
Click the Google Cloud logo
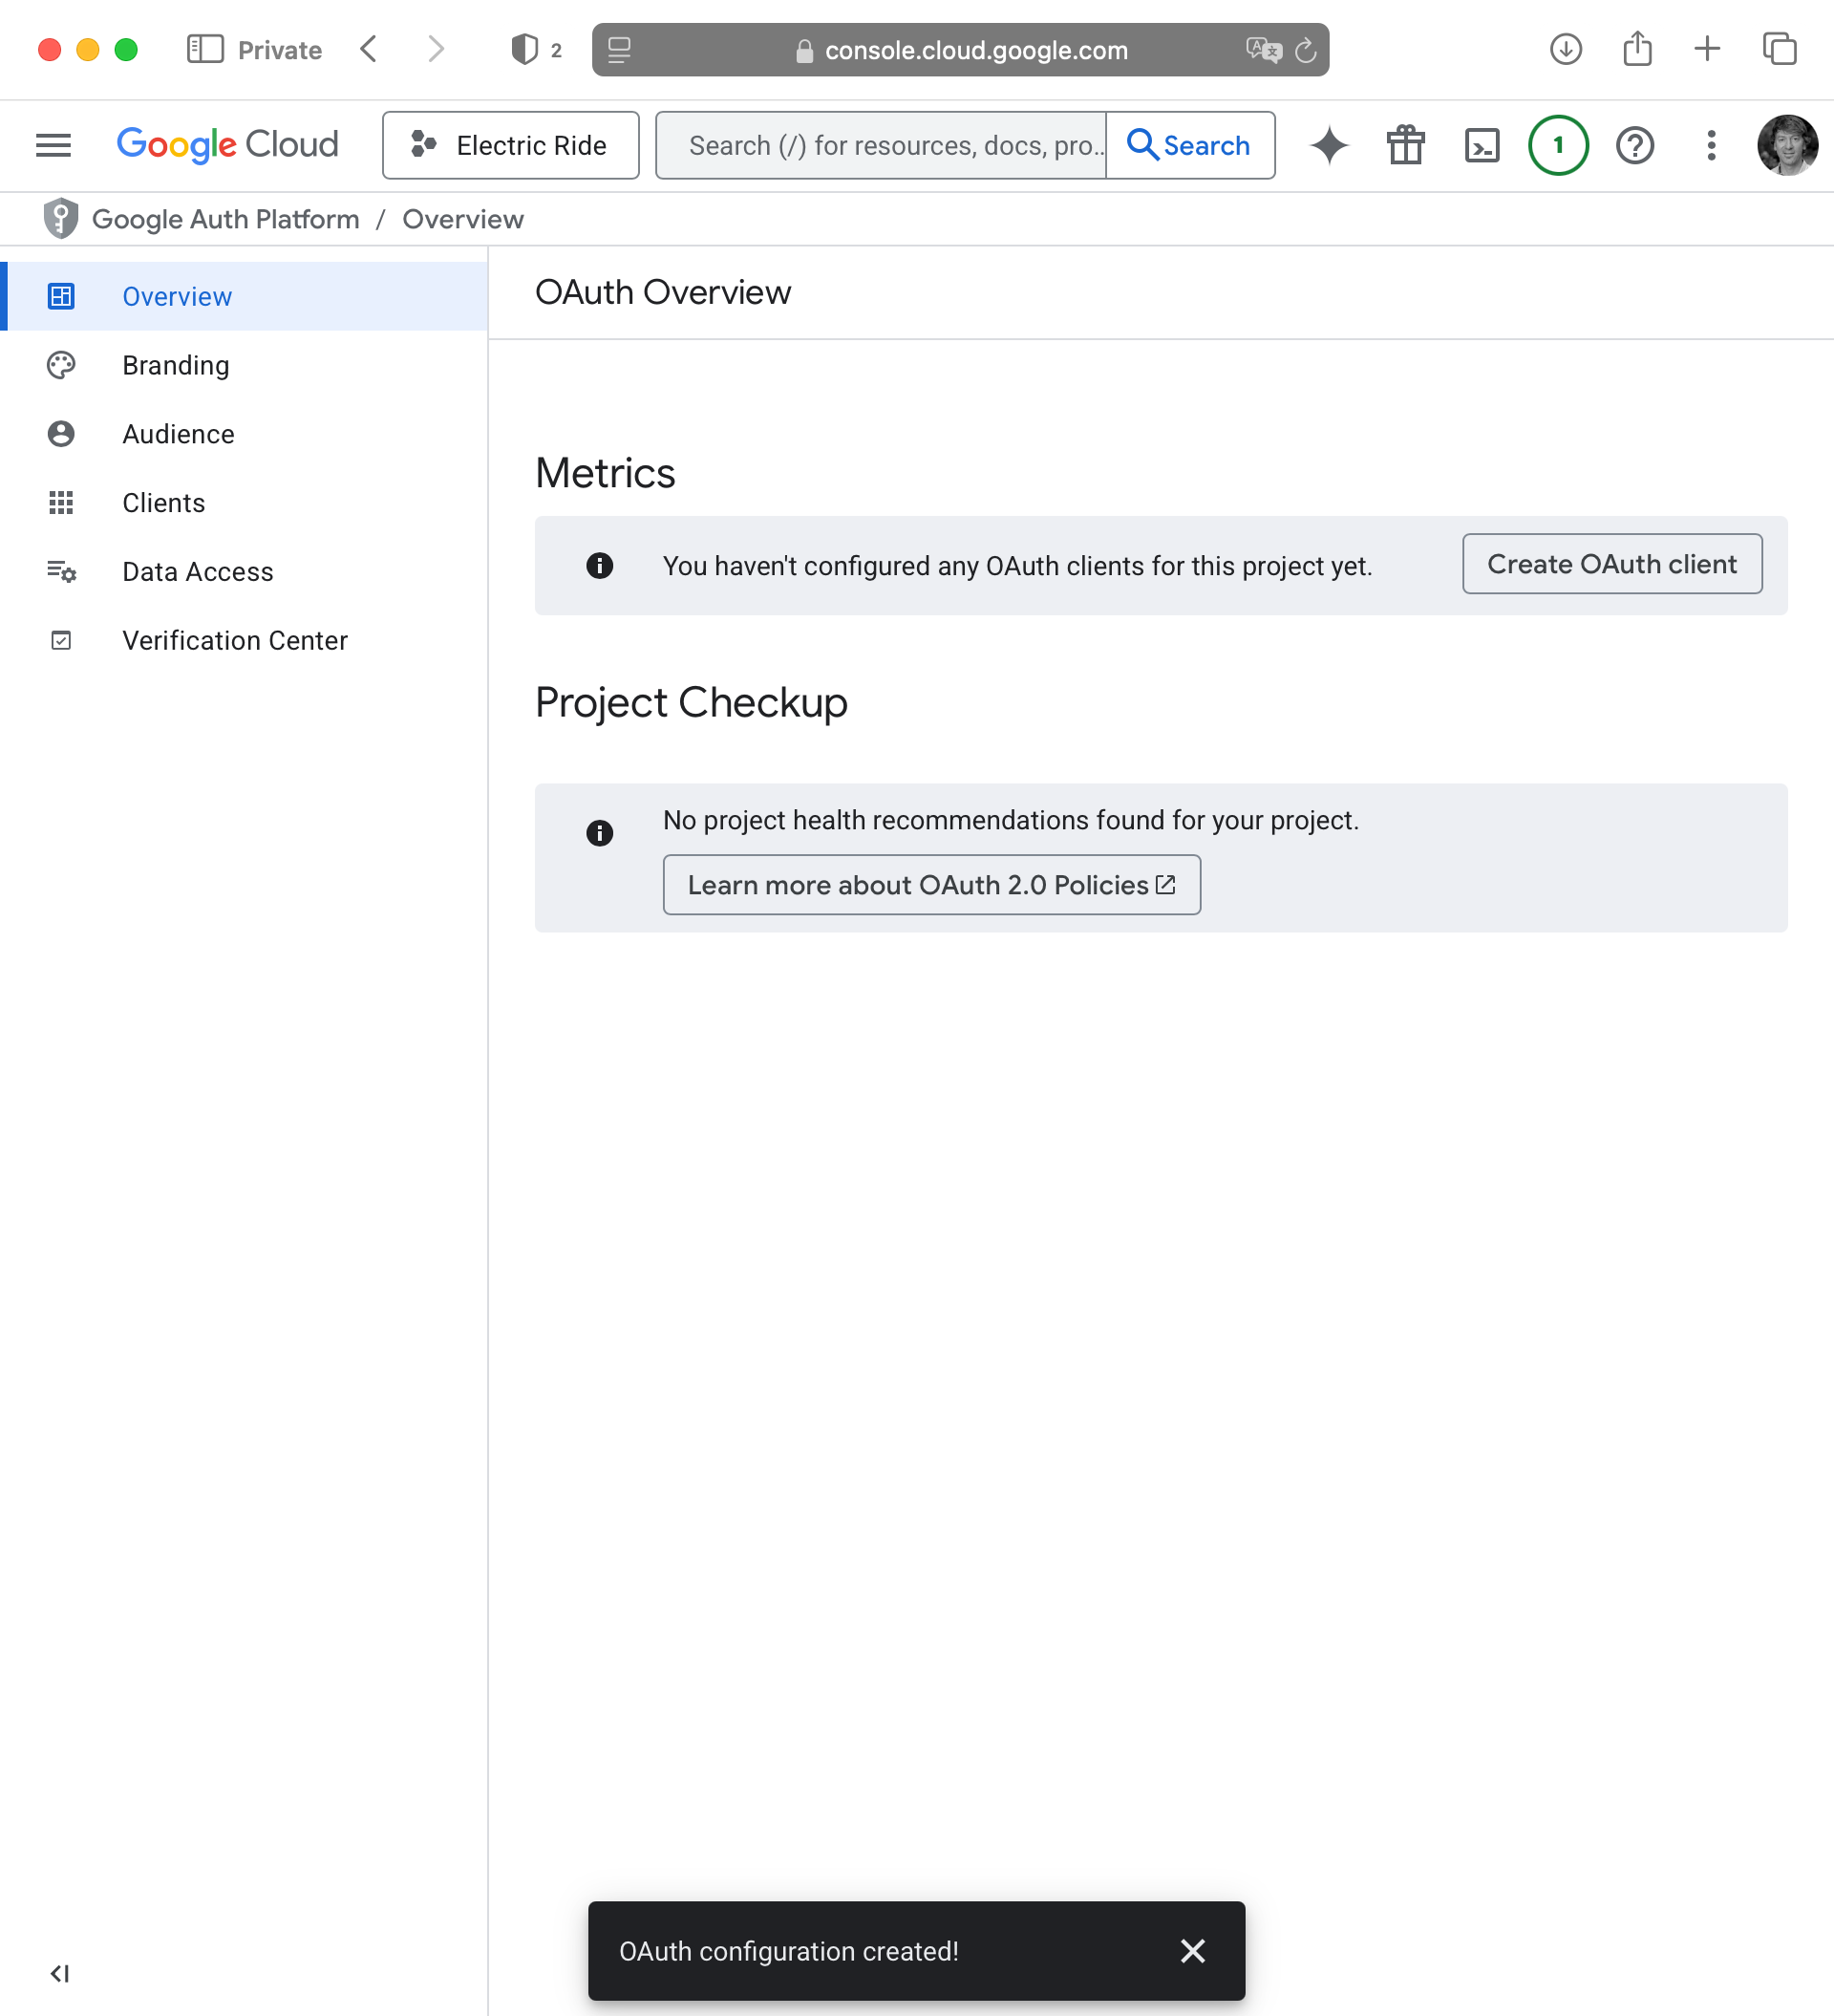coord(227,145)
